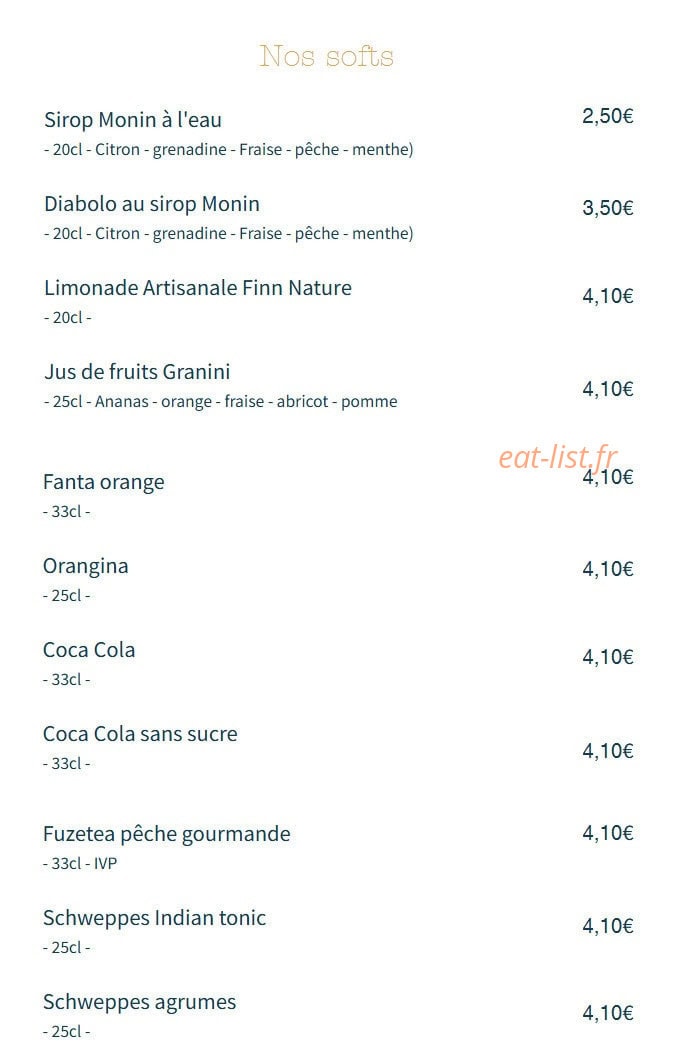The height and width of the screenshot is (1051, 685).
Task: Select Jus de fruits Granini
Action: [137, 371]
